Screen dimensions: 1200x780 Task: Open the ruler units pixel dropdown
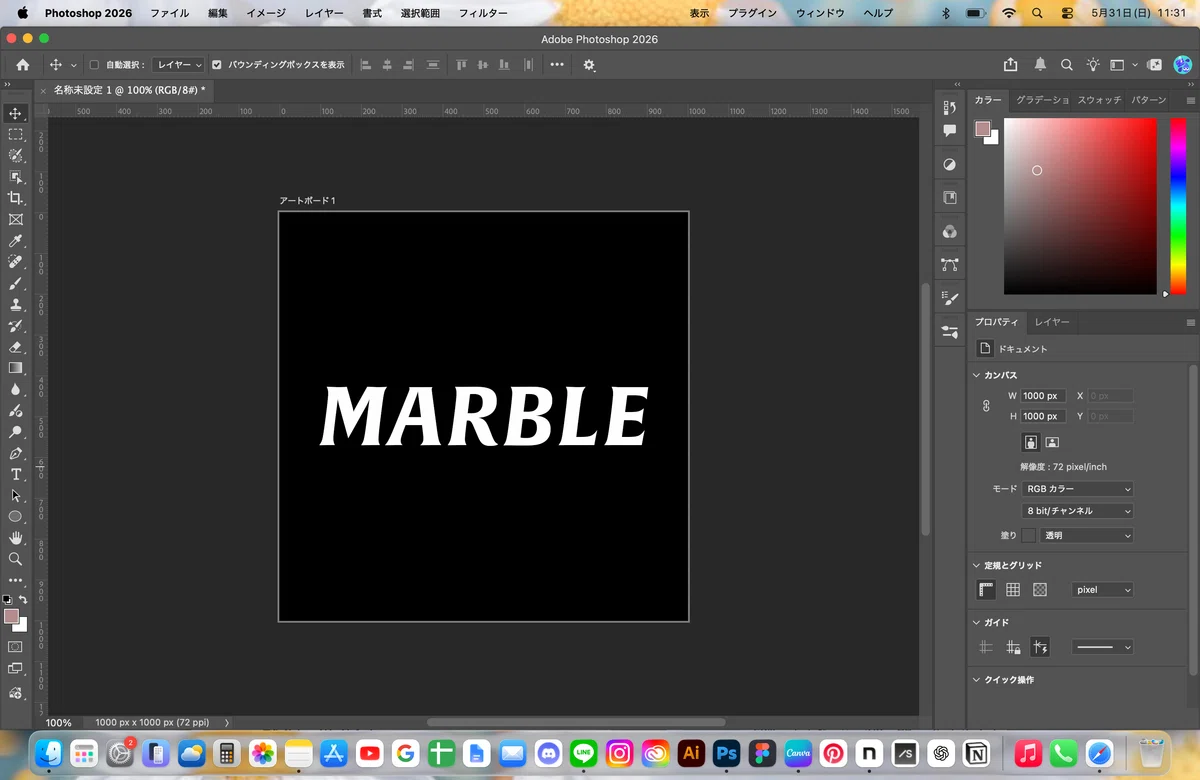click(1102, 590)
